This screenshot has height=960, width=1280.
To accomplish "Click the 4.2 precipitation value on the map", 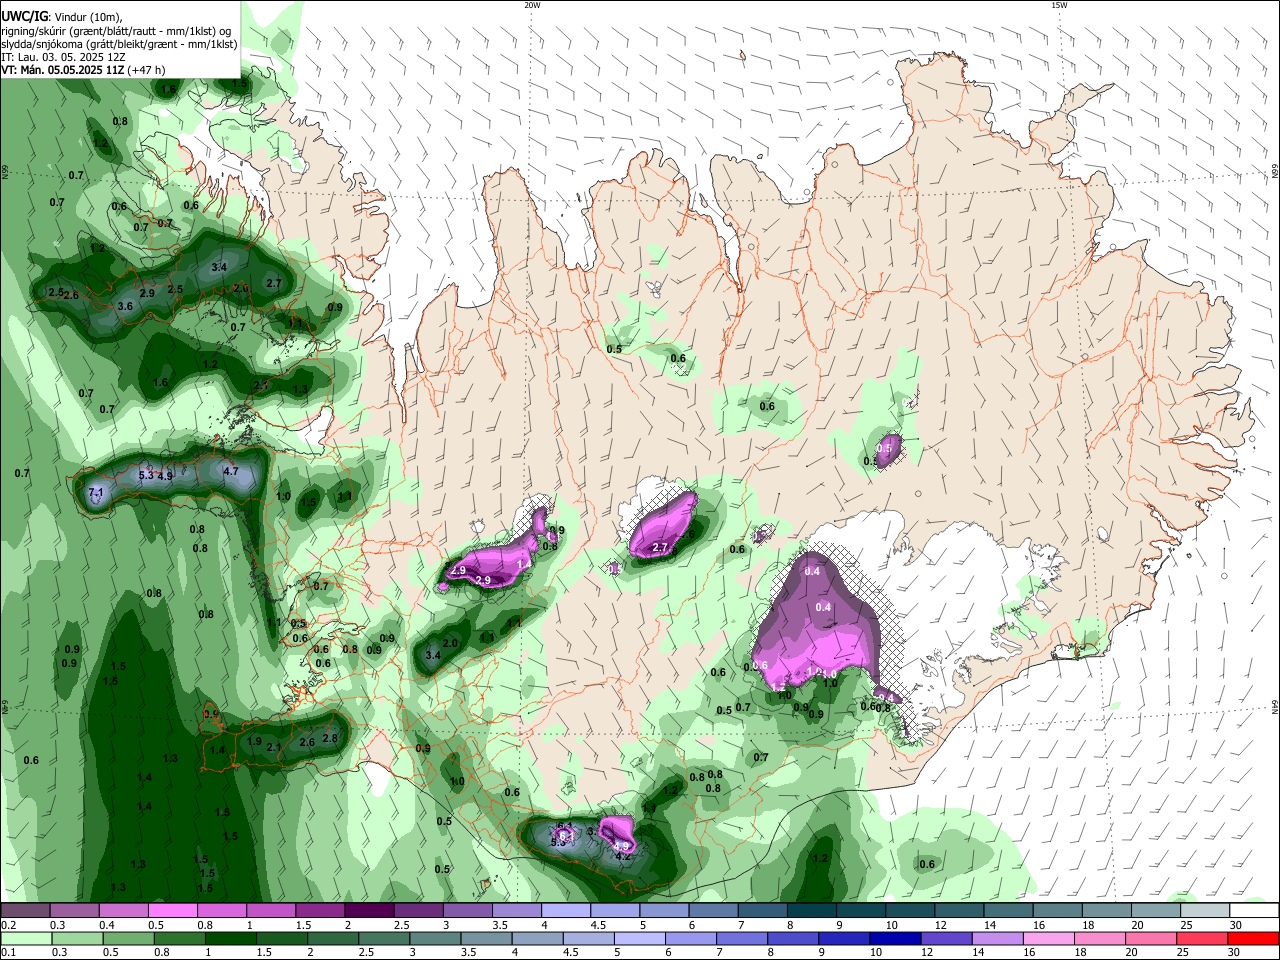I will [x=622, y=856].
